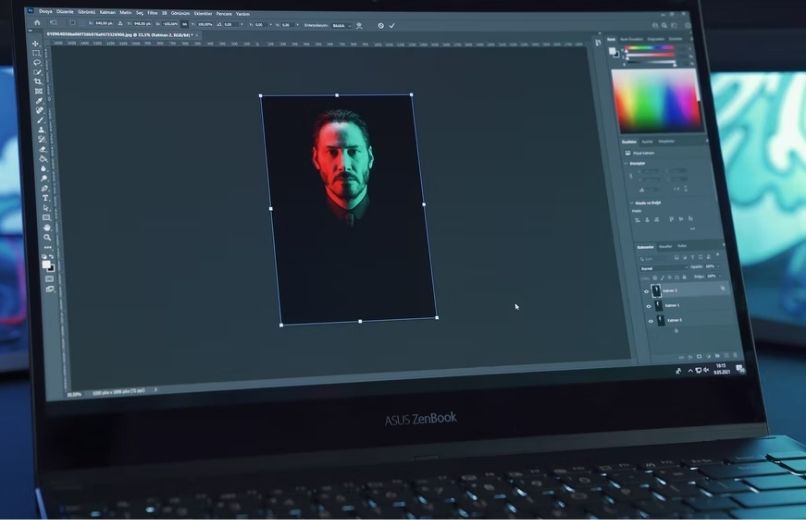Open the Katman menu
The width and height of the screenshot is (806, 520).
coord(108,12)
